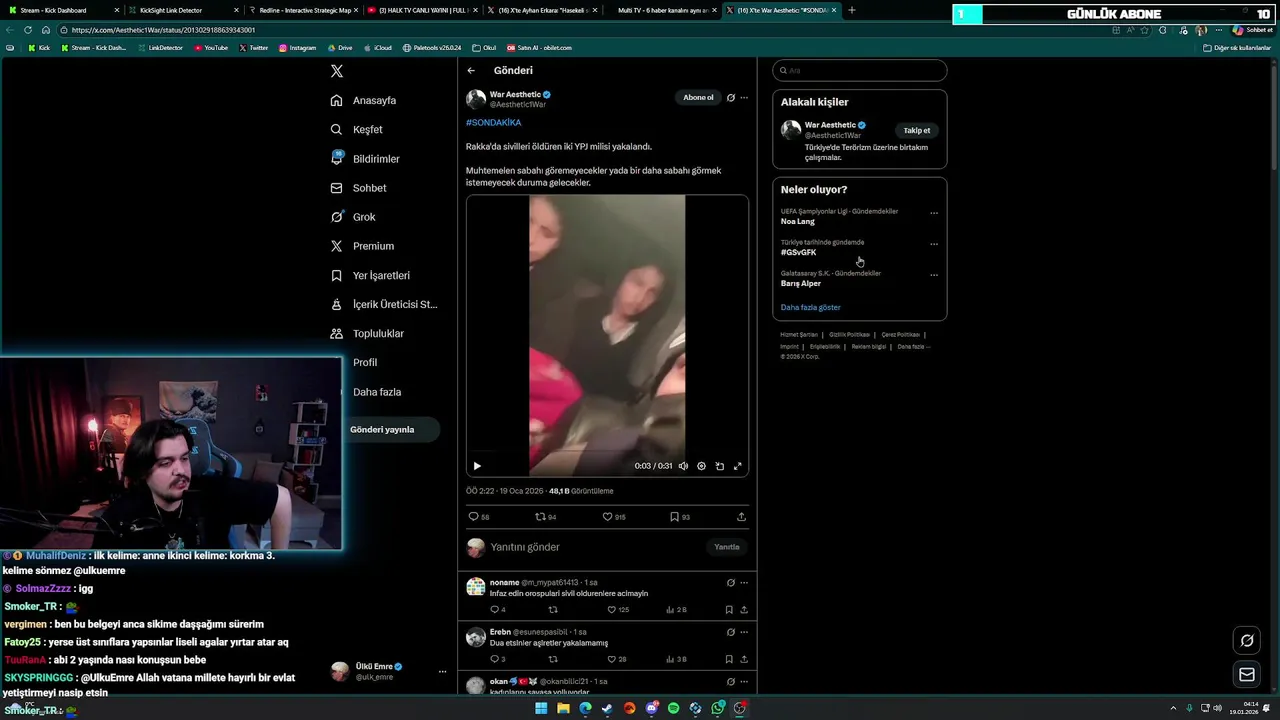Click the reply icon with 58

click(478, 517)
